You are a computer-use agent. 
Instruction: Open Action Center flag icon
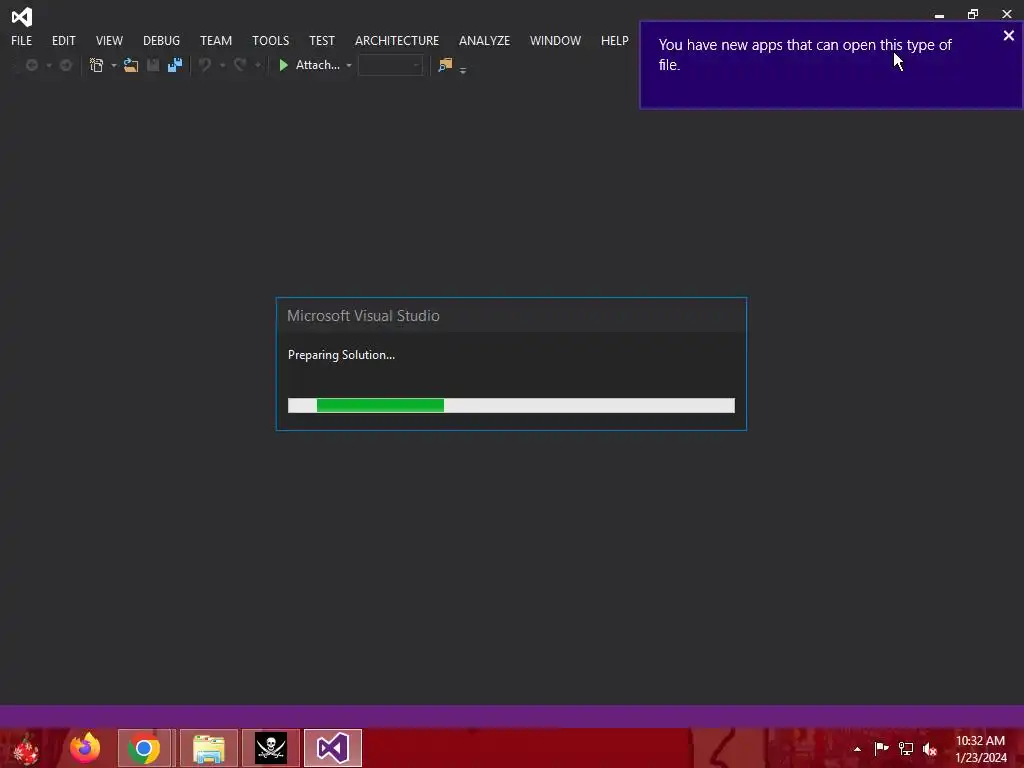881,748
